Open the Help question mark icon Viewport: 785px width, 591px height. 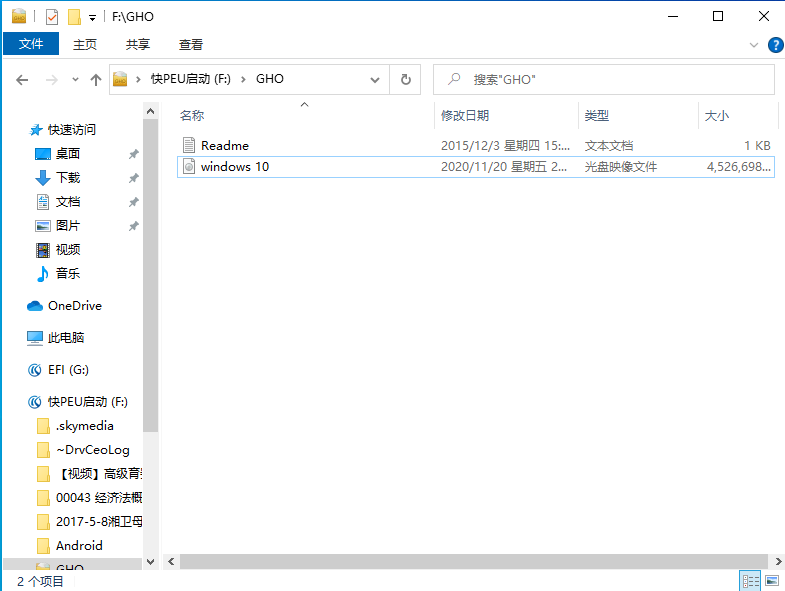tap(775, 45)
